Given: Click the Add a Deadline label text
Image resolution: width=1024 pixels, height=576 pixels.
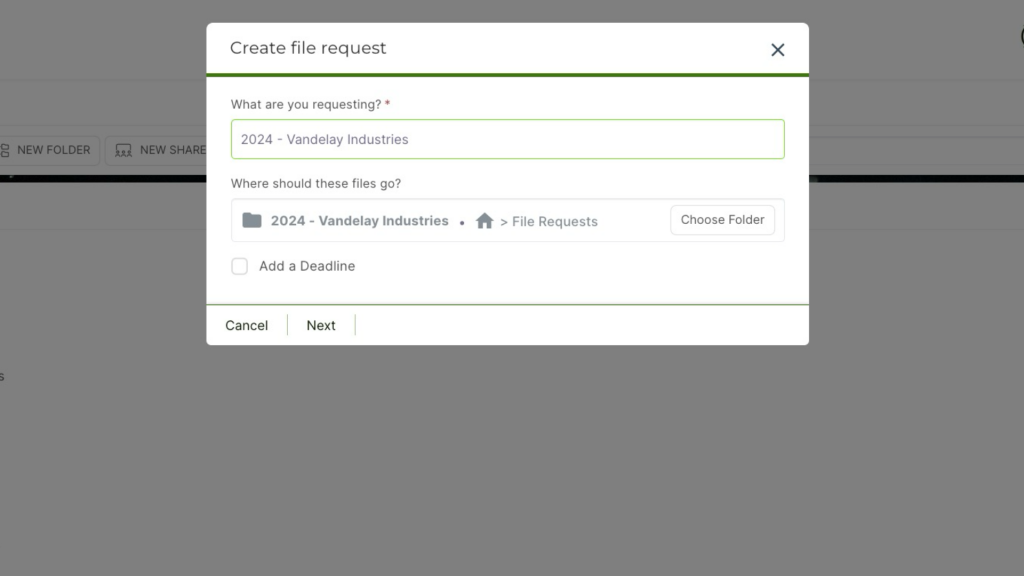Looking at the screenshot, I should pyautogui.click(x=307, y=266).
